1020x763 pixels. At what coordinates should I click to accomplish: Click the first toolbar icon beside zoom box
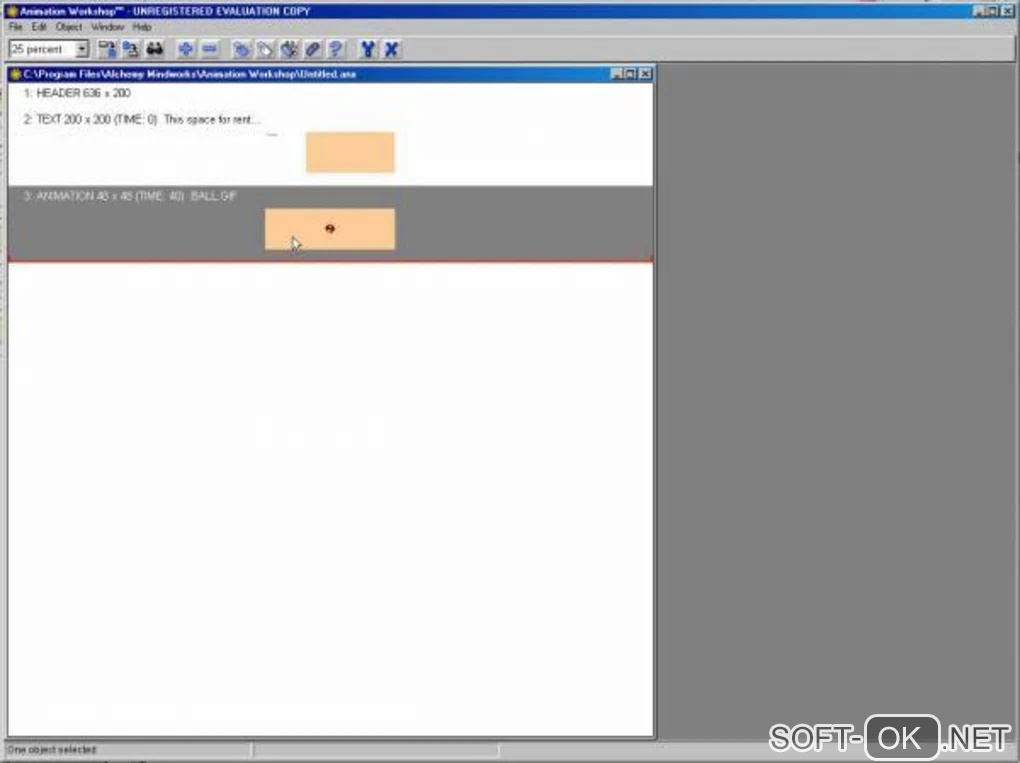coord(107,49)
